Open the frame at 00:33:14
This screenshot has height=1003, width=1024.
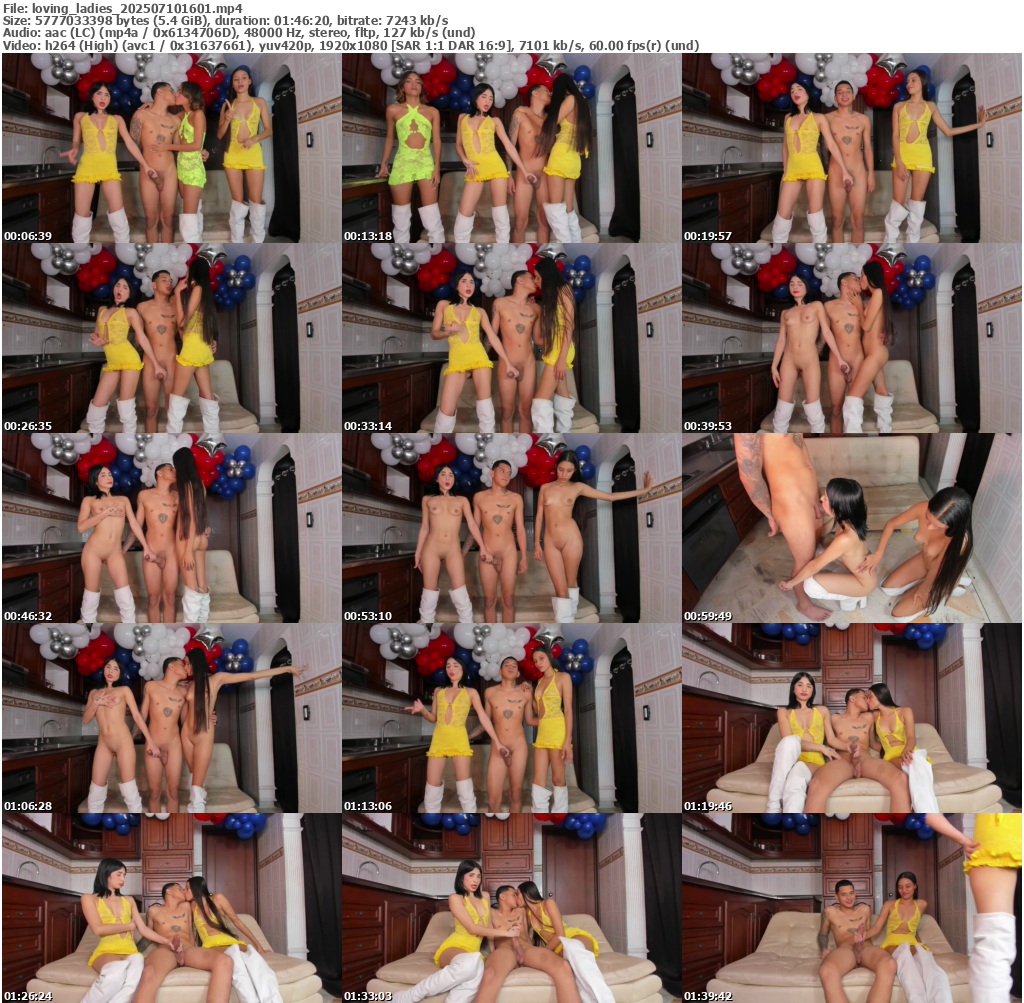pyautogui.click(x=511, y=338)
